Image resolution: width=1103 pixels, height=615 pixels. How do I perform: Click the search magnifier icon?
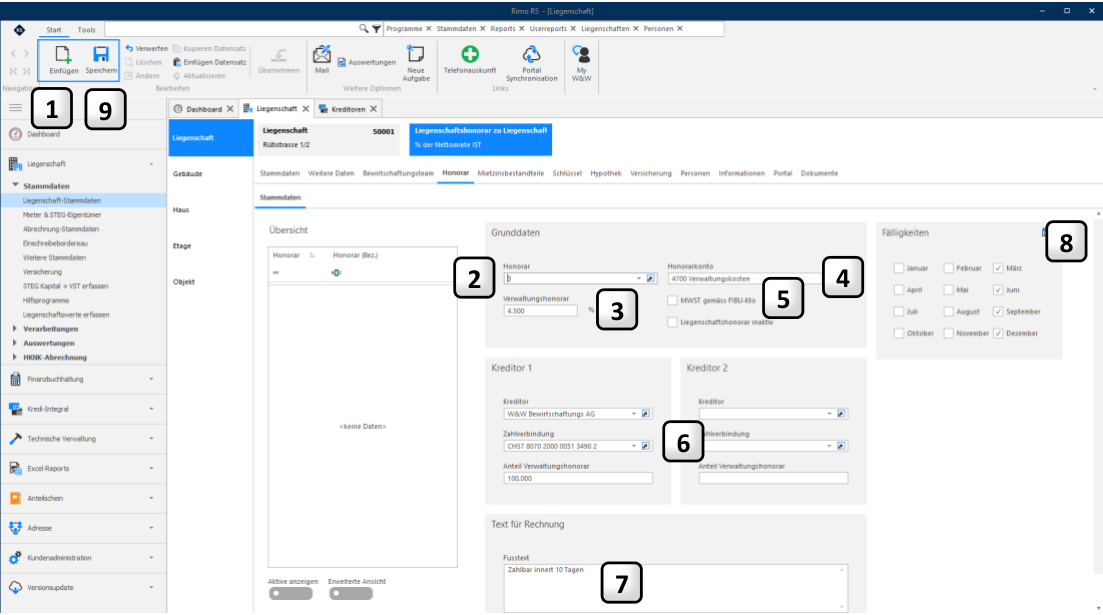pos(364,29)
